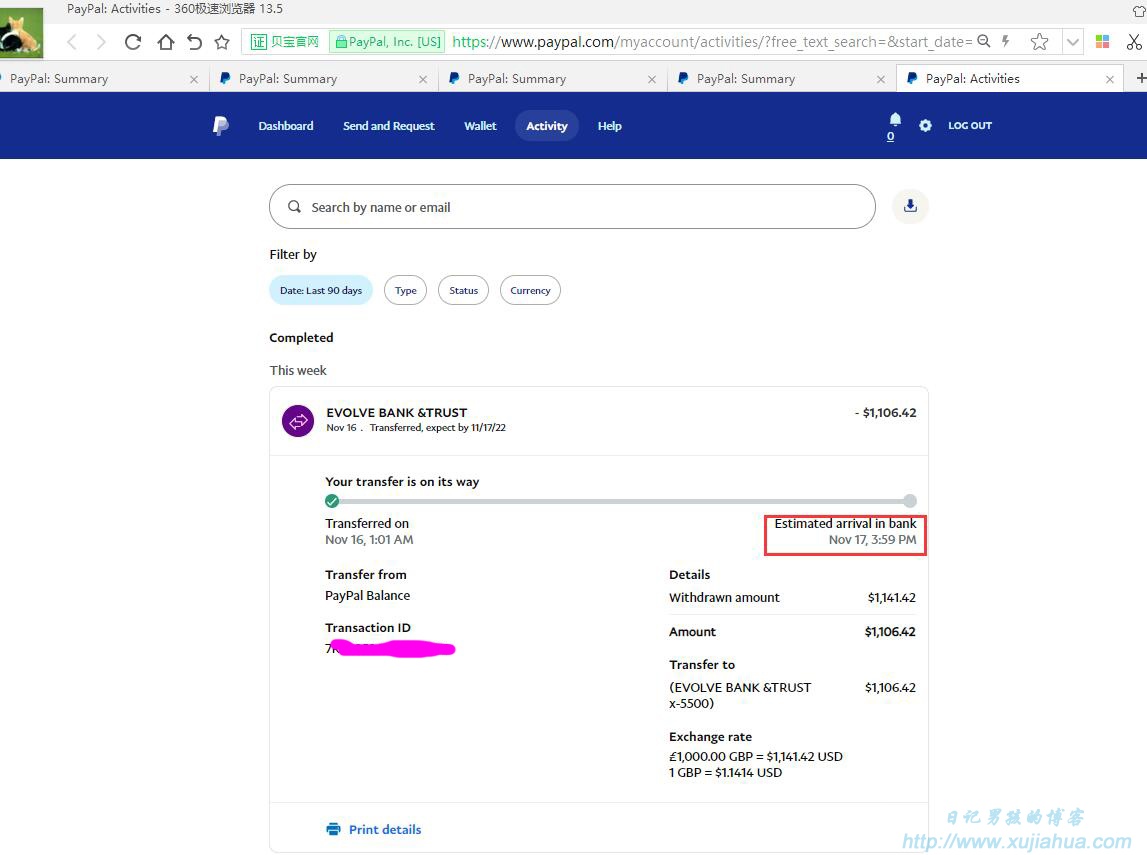Click the notification count 0 link
This screenshot has height=855, width=1147.
click(890, 137)
